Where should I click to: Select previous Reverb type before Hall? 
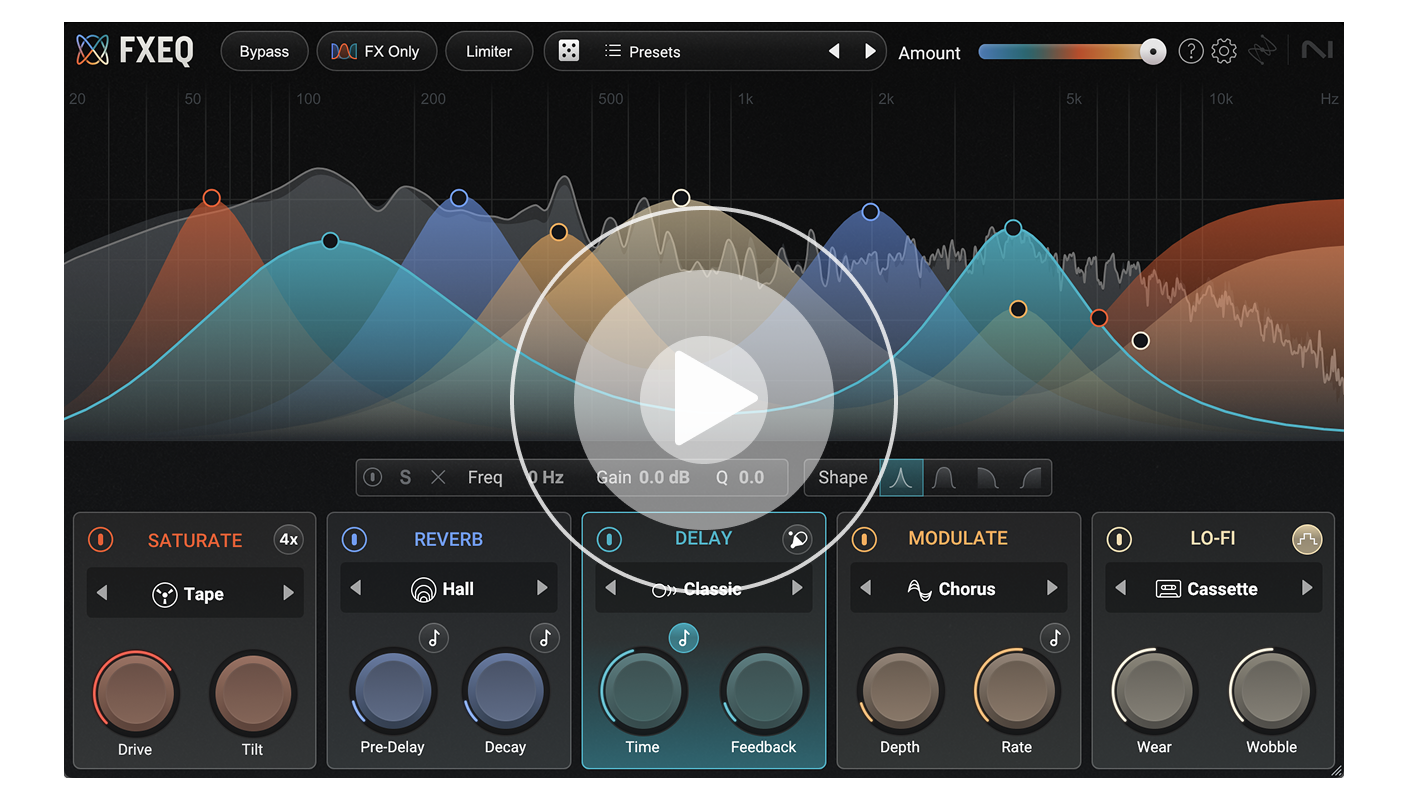[356, 588]
